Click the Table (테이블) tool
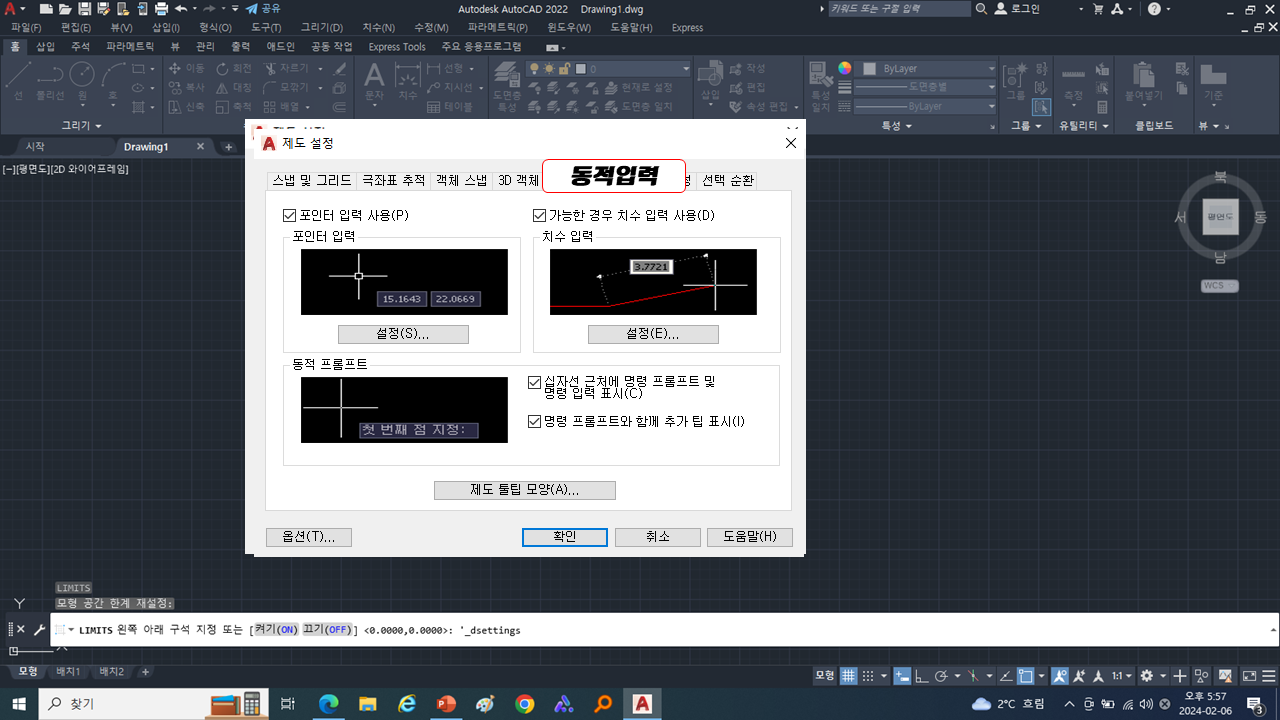1280x720 pixels. (449, 107)
